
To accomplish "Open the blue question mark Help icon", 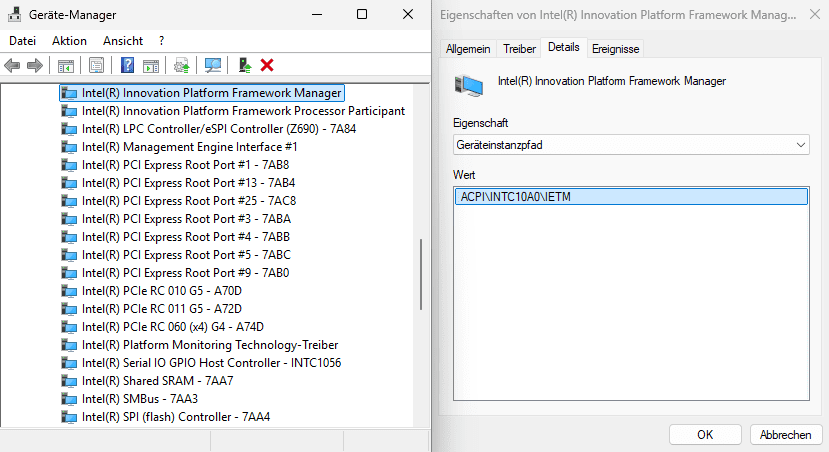I will pyautogui.click(x=128, y=65).
